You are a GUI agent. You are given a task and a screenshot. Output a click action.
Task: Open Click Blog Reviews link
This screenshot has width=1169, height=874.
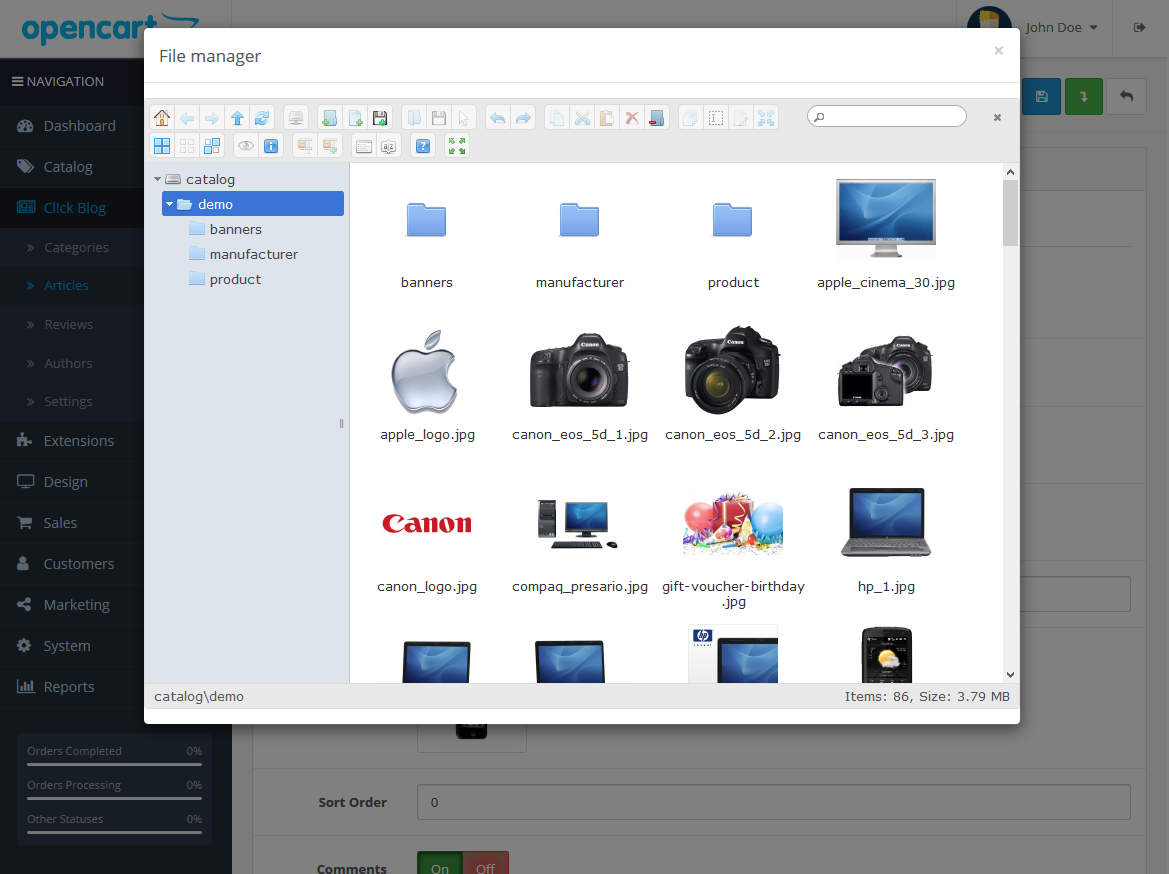click(69, 324)
